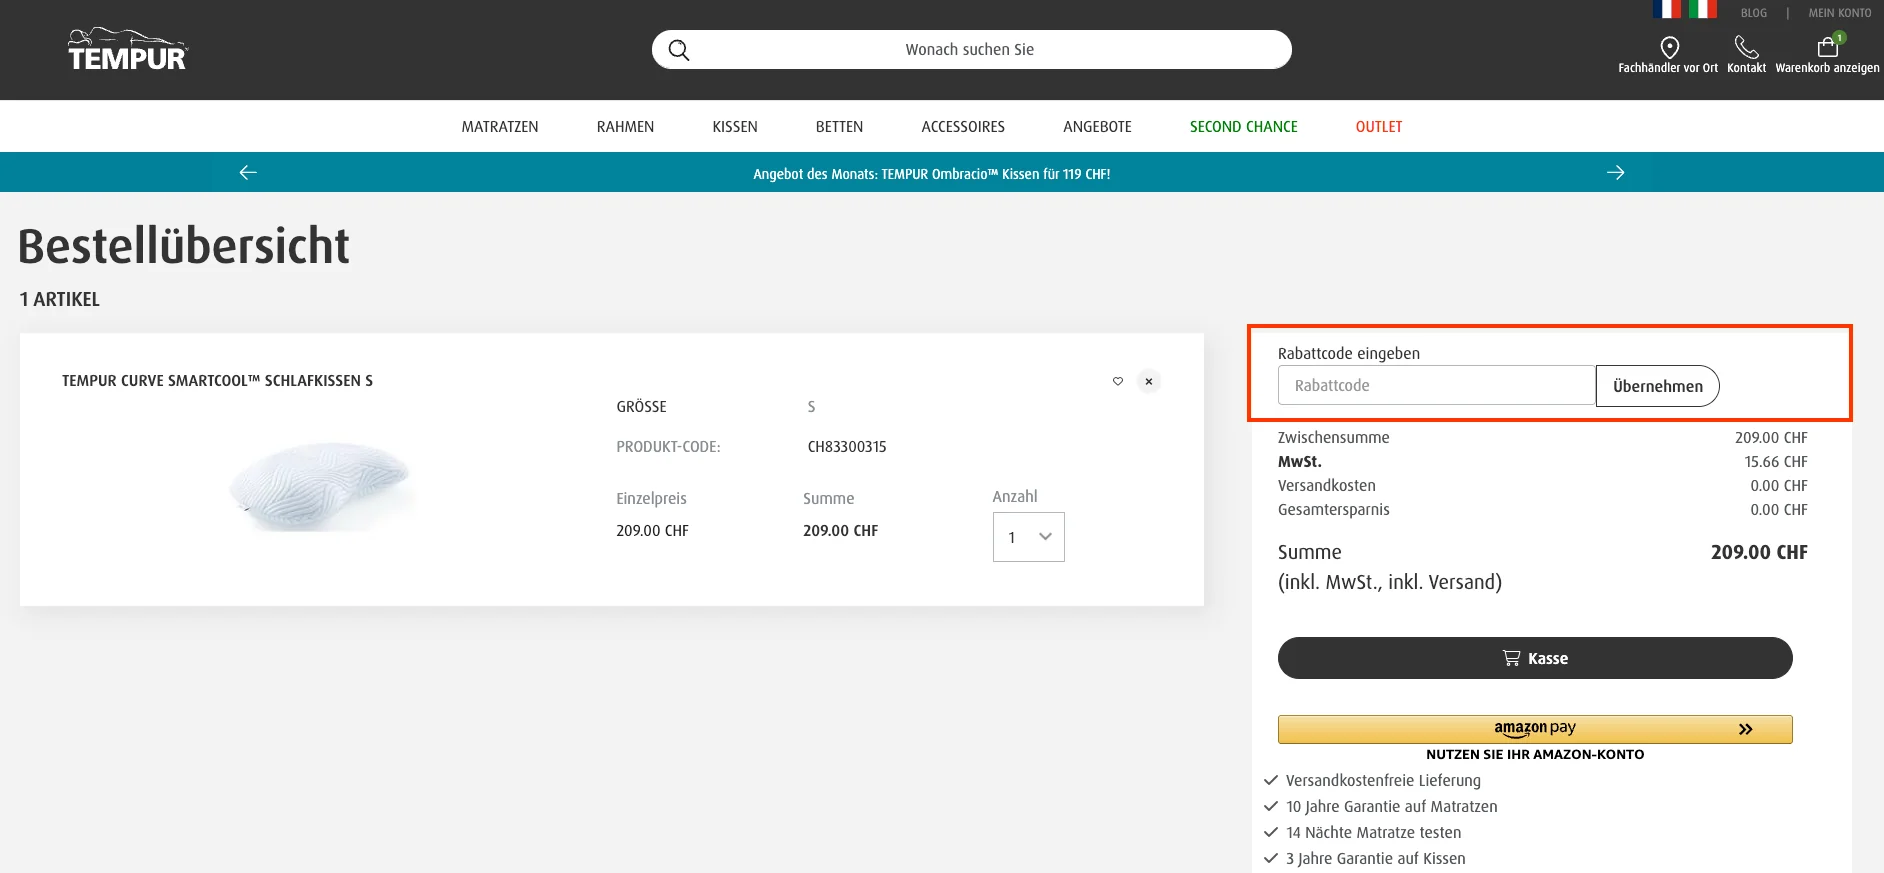Add pillow to wishlist via heart icon
The width and height of the screenshot is (1884, 873).
click(x=1118, y=381)
